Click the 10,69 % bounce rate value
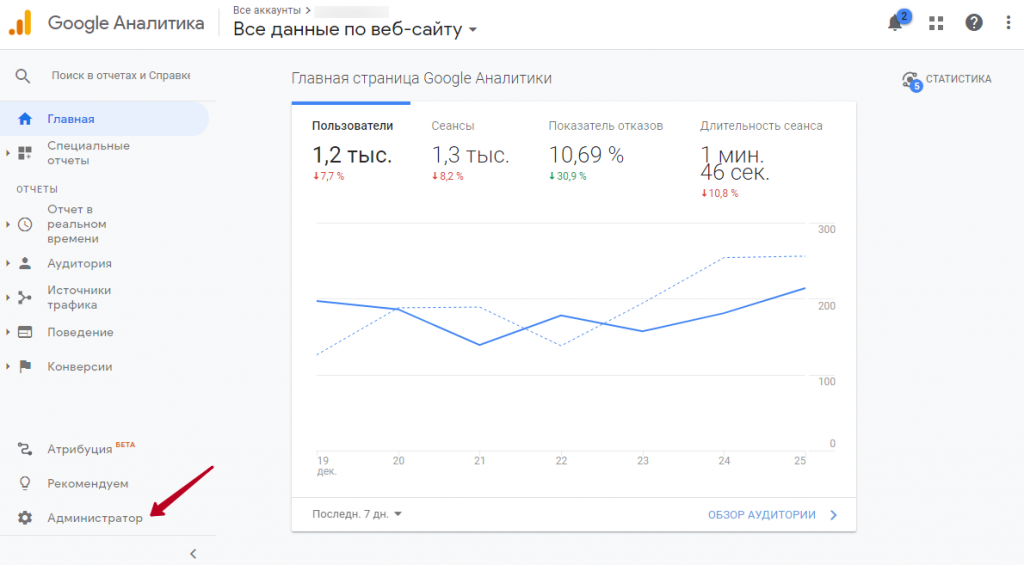The height and width of the screenshot is (565, 1024). (x=586, y=155)
